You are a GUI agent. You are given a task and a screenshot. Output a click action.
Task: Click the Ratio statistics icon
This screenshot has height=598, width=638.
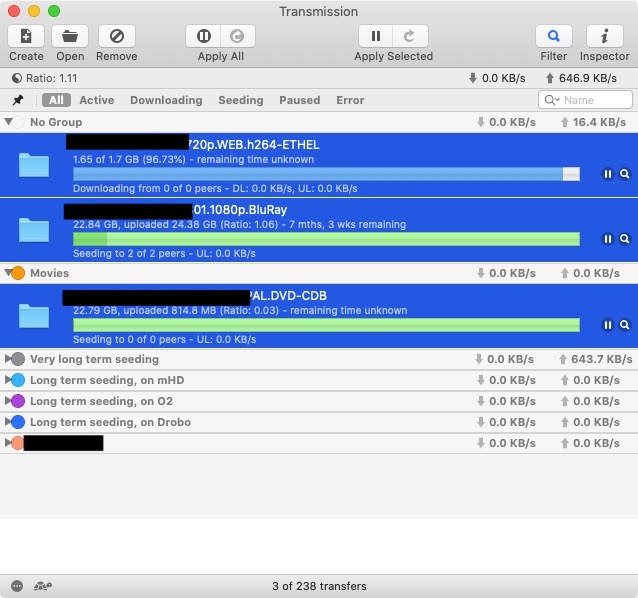point(17,78)
